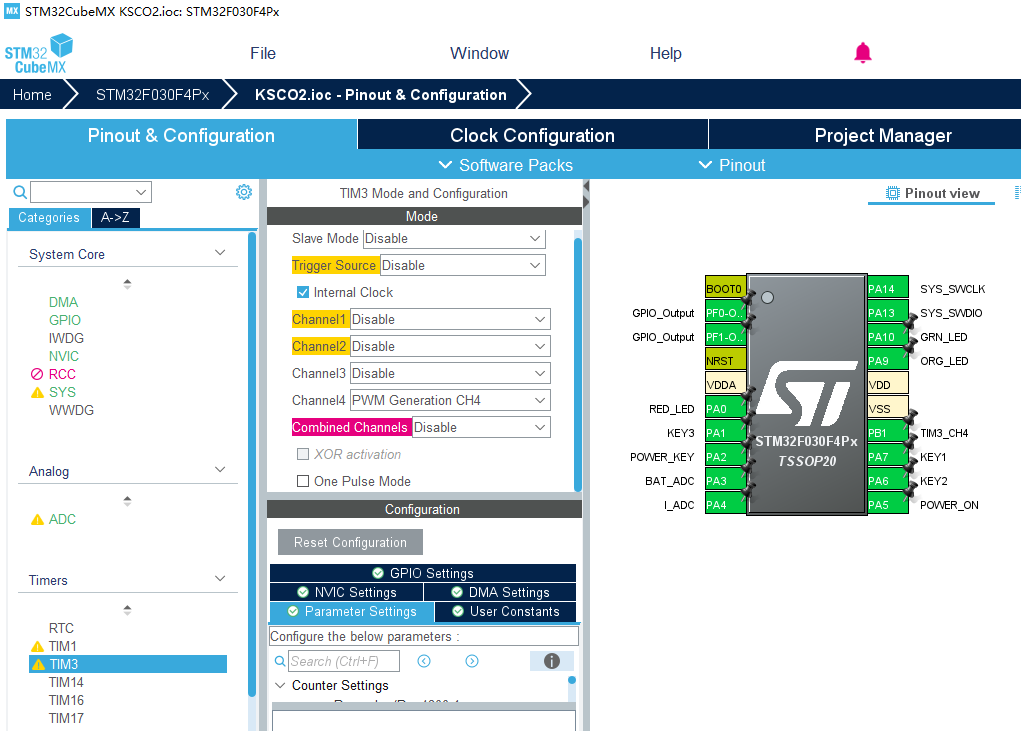Click the search magnifier beside category dropdown
1021x731 pixels.
click(x=20, y=192)
